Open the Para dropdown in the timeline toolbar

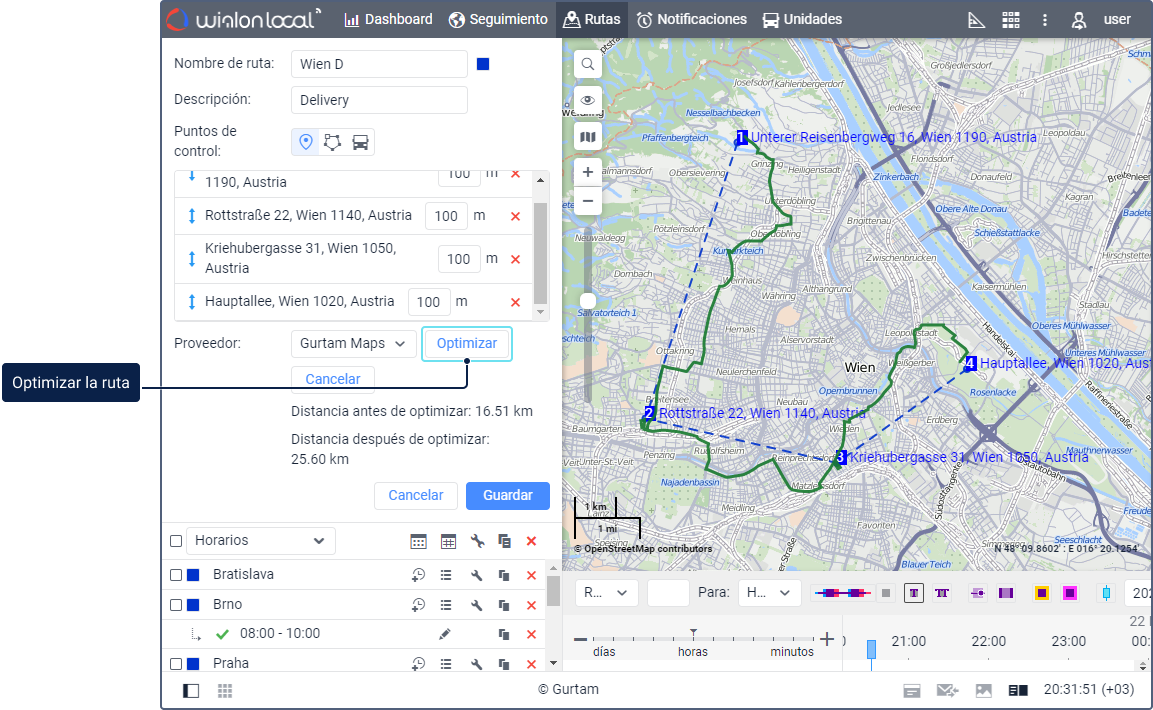[x=769, y=592]
